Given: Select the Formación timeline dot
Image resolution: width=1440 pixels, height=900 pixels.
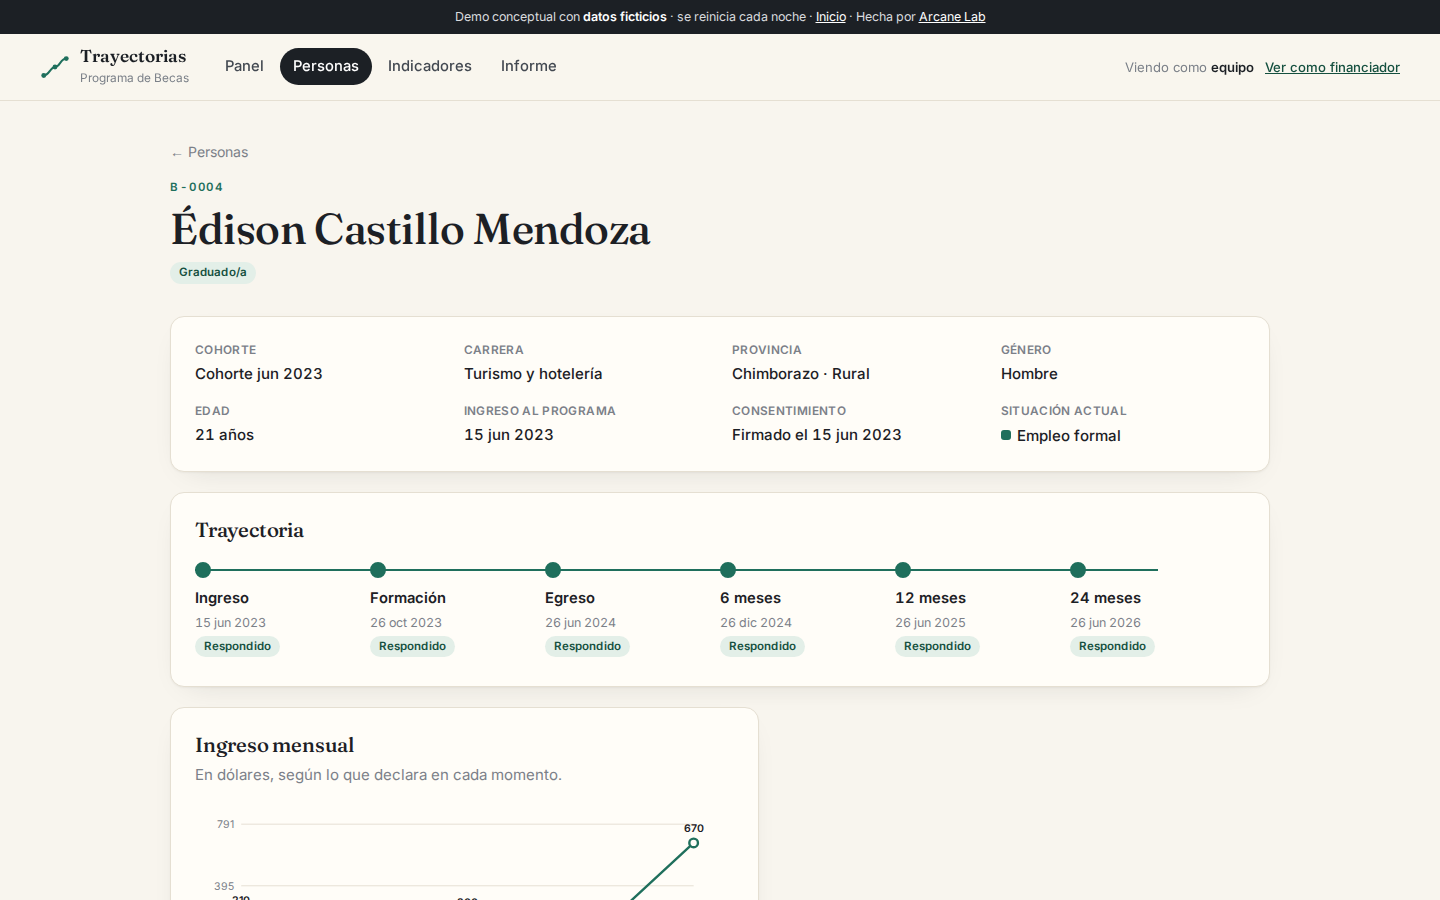Looking at the screenshot, I should tap(378, 570).
